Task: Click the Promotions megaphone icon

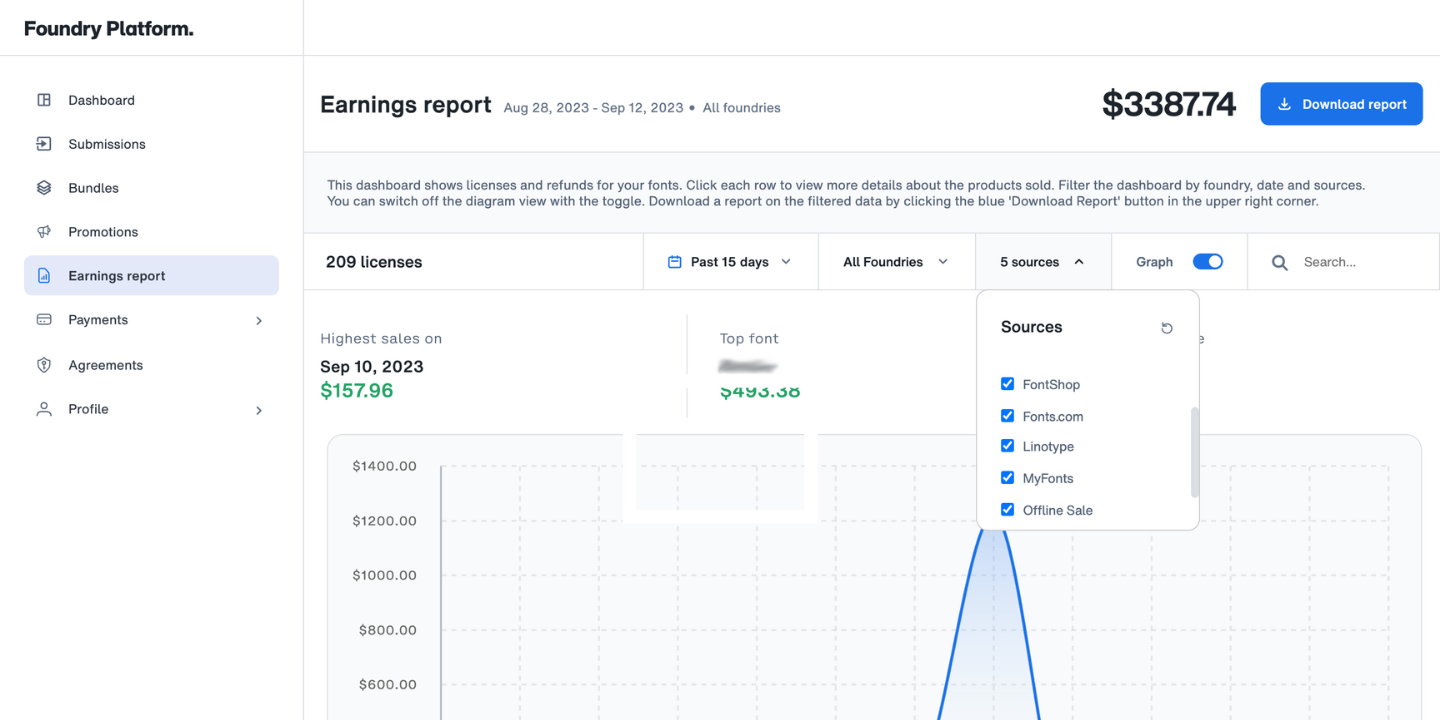Action: [x=44, y=232]
